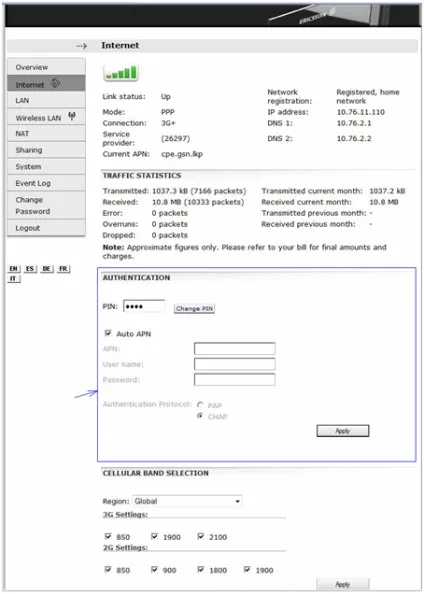Switch language to ES

point(30,269)
